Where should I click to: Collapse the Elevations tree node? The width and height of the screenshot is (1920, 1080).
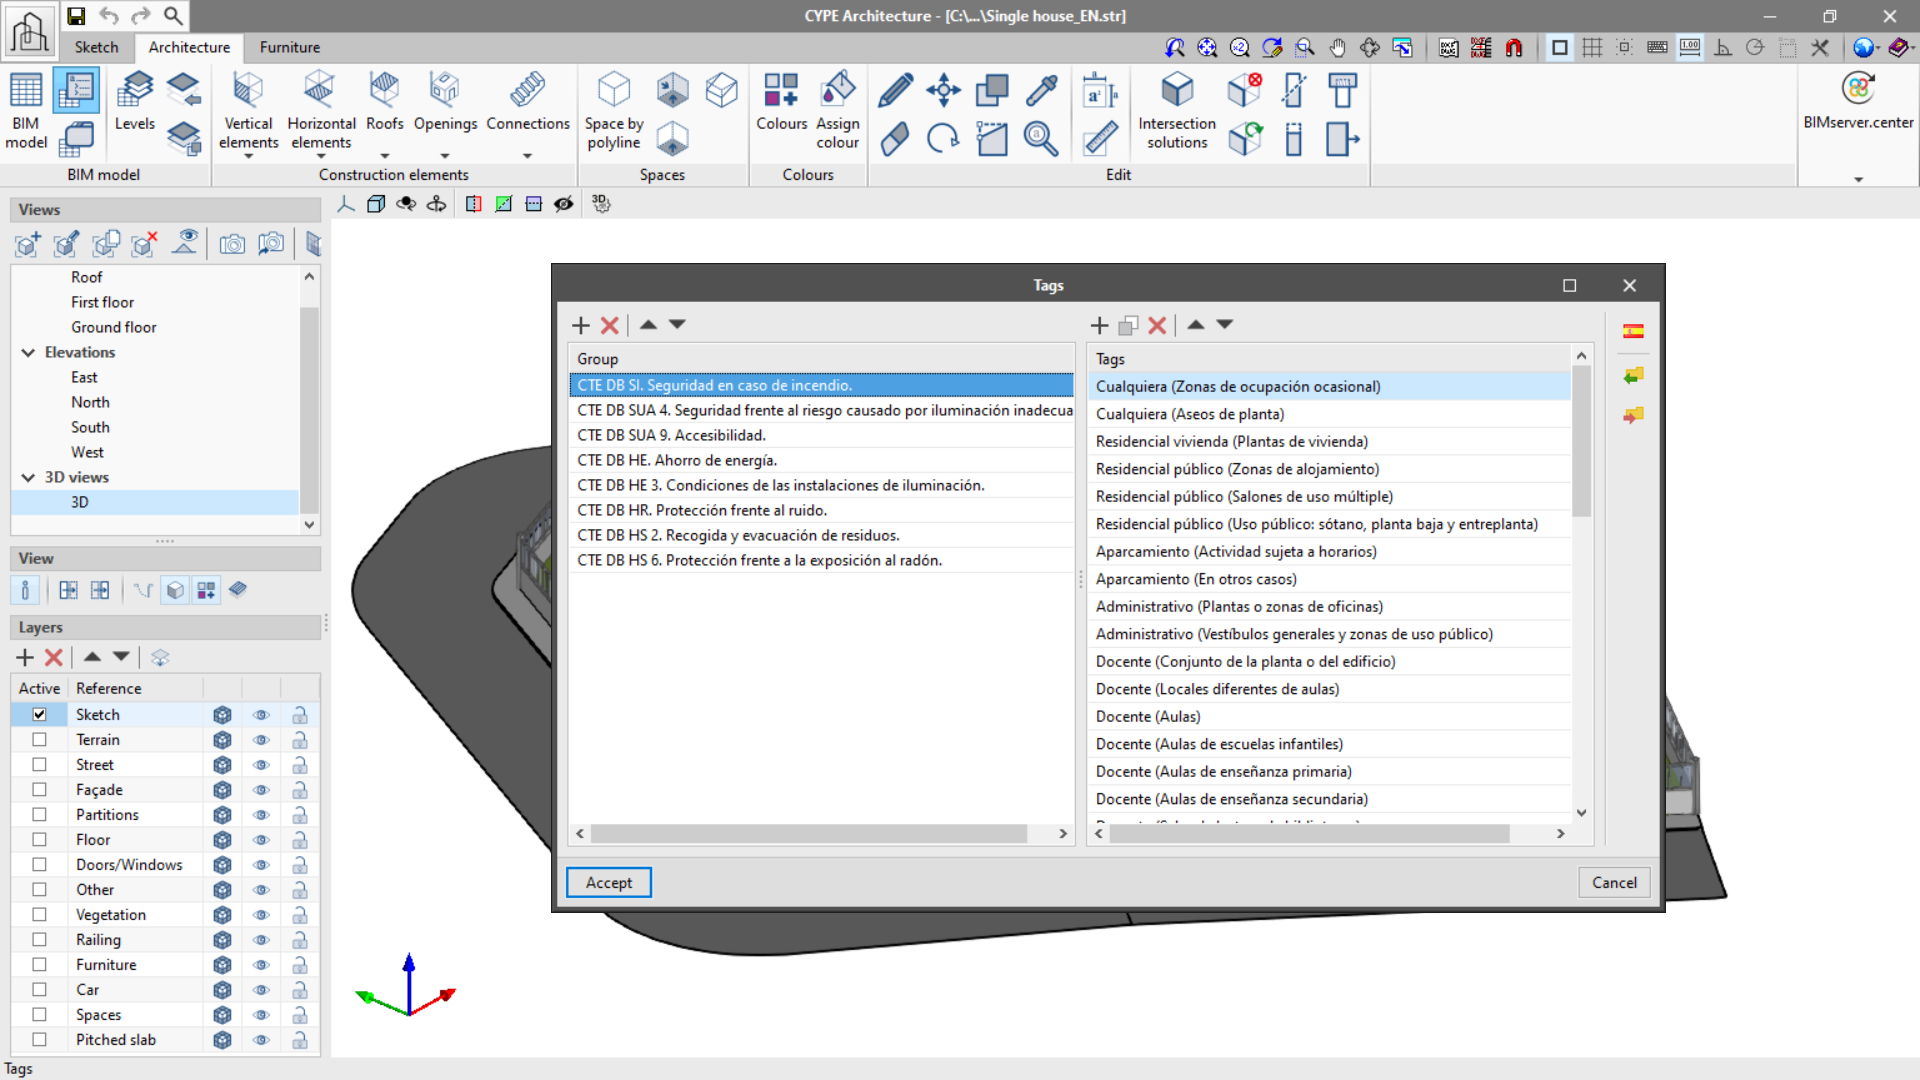[28, 352]
